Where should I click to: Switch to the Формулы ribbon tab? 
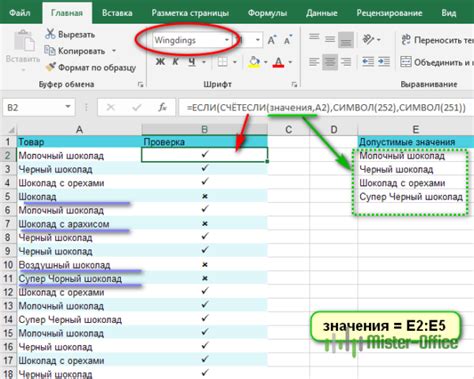click(267, 13)
